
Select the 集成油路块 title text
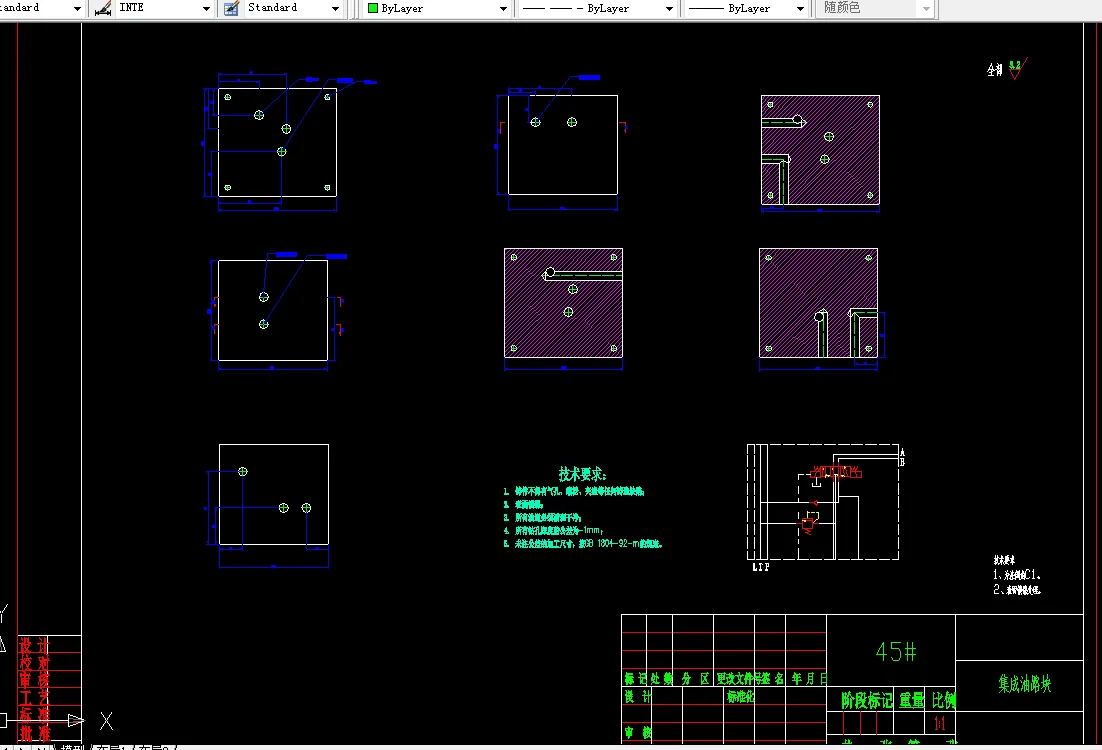pyautogui.click(x=1025, y=684)
